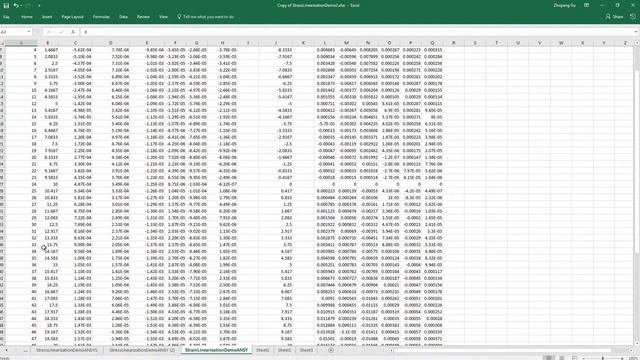Select column C header
This screenshot has width=640, height=360.
(75, 43)
